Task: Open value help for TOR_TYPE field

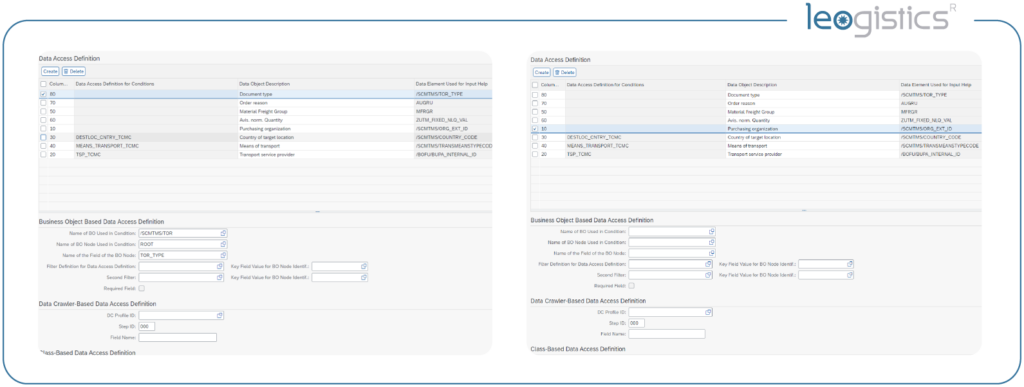Action: point(223,255)
